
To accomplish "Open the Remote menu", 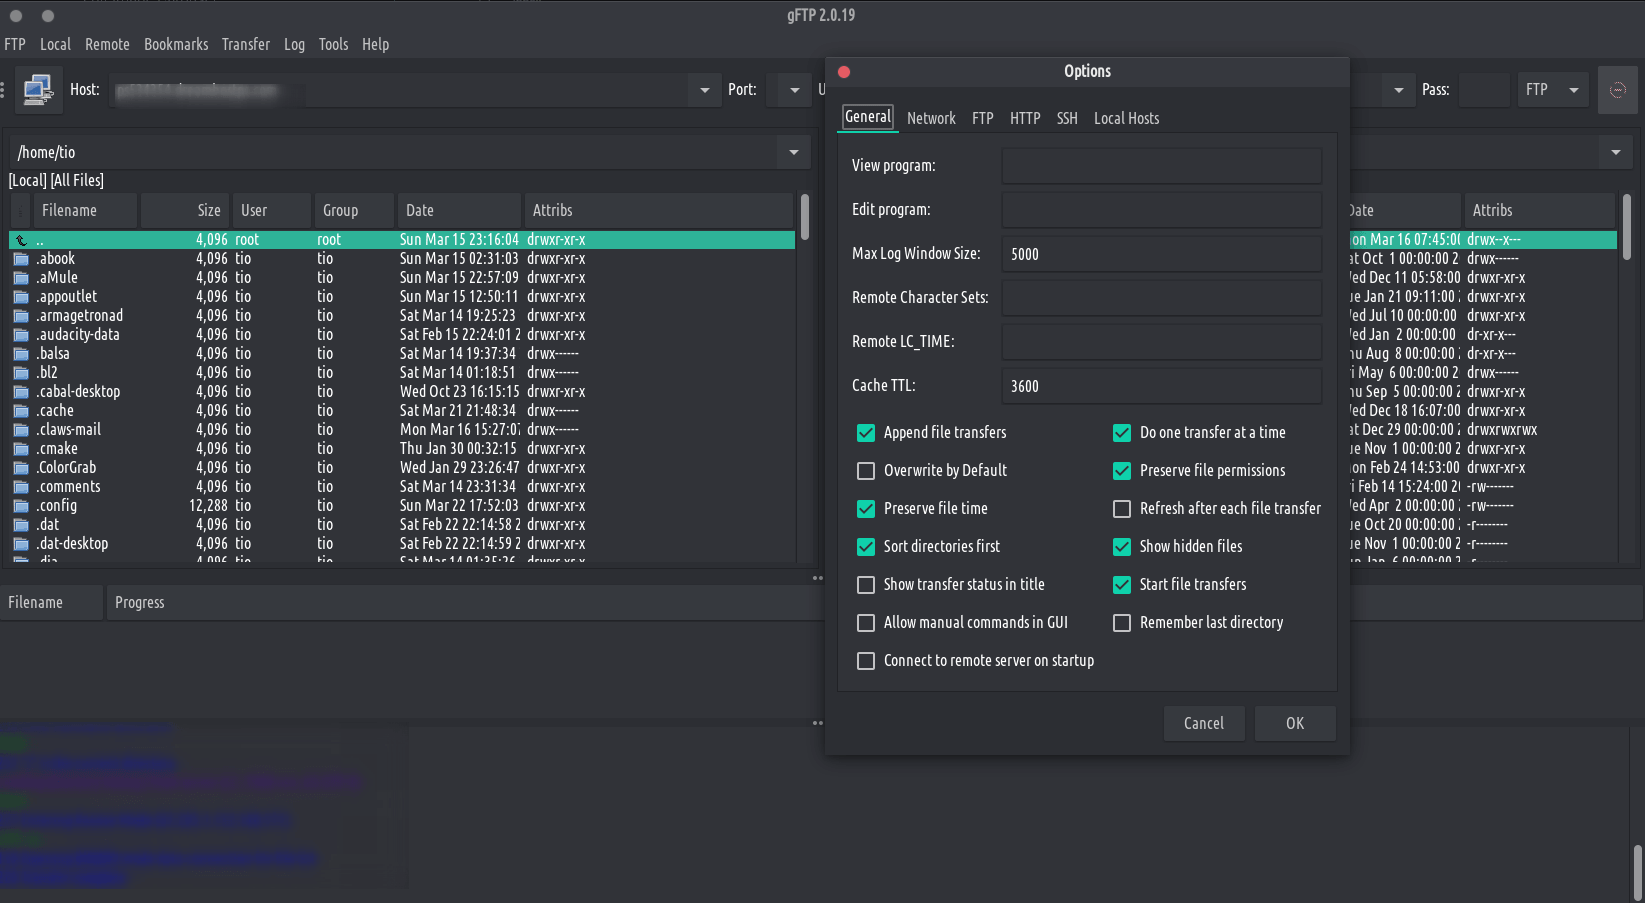I will 107,44.
